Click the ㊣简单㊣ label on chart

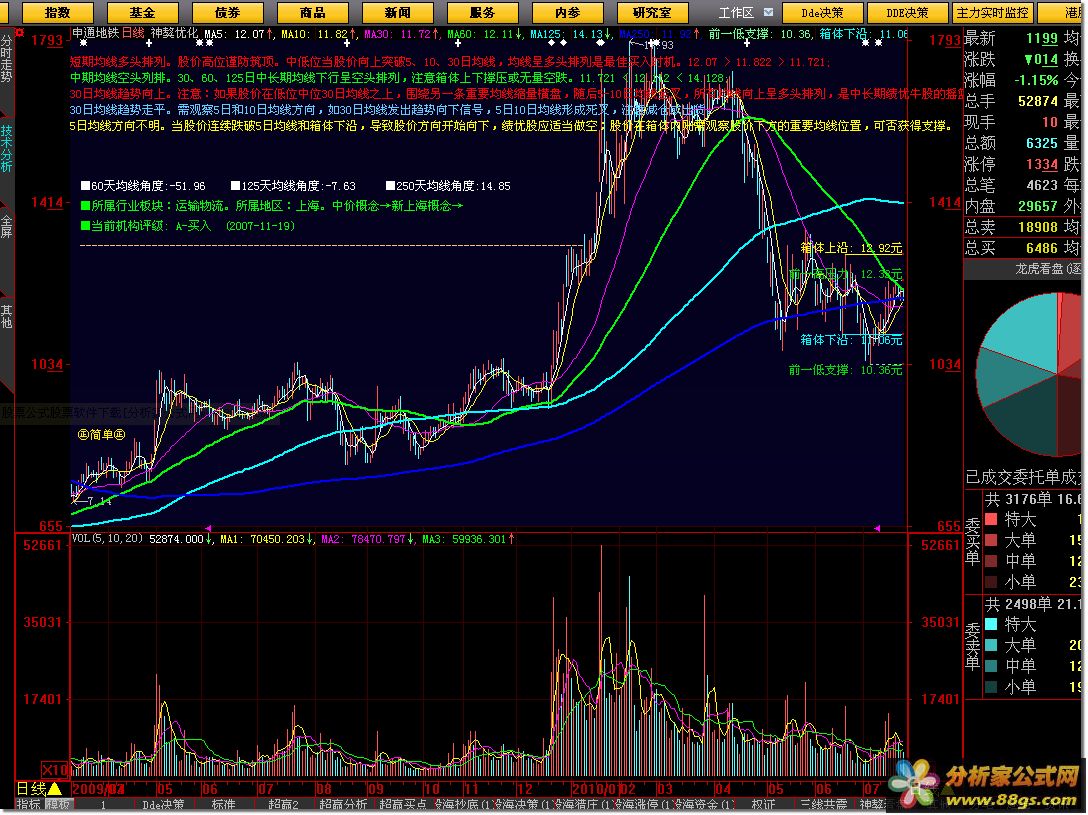101,435
